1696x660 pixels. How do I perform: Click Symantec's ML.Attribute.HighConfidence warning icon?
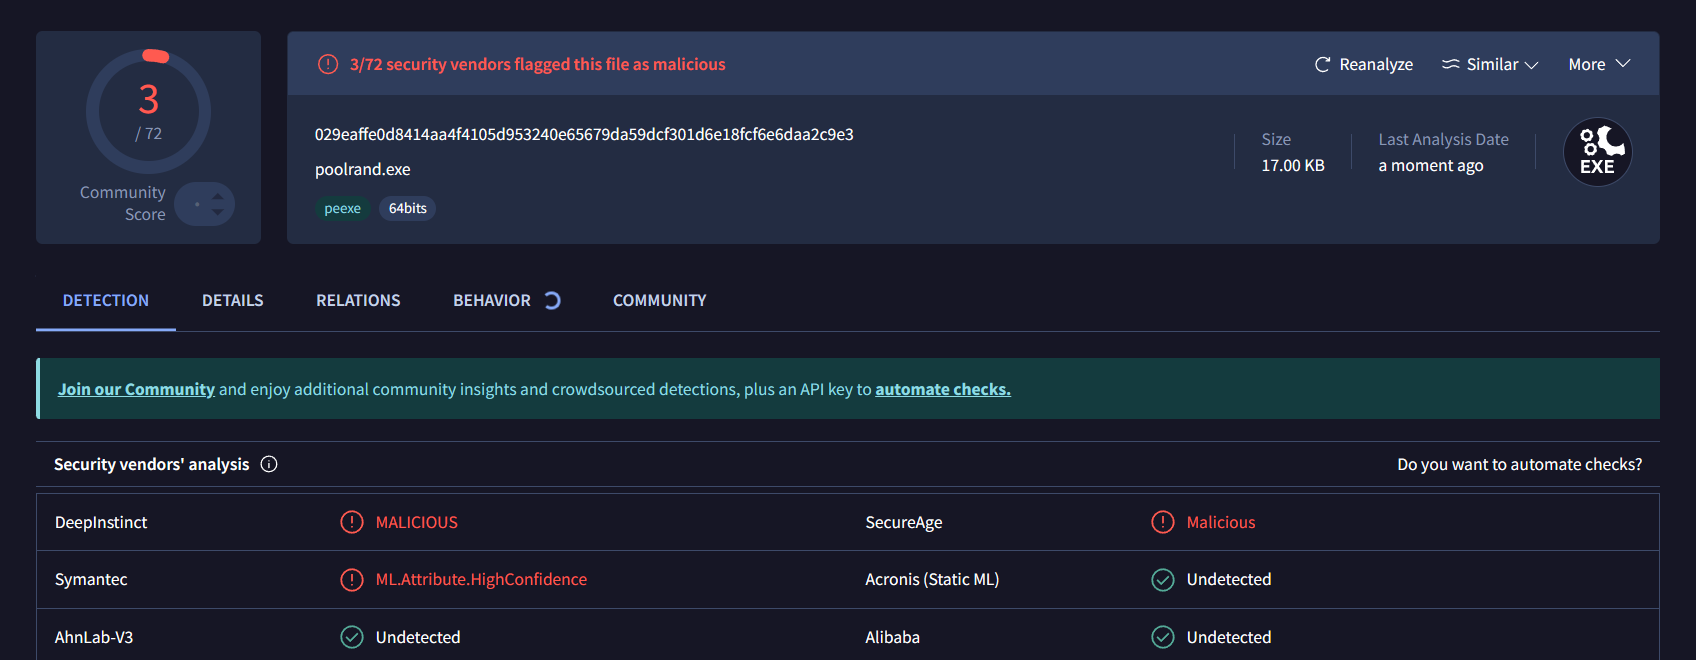coord(352,580)
